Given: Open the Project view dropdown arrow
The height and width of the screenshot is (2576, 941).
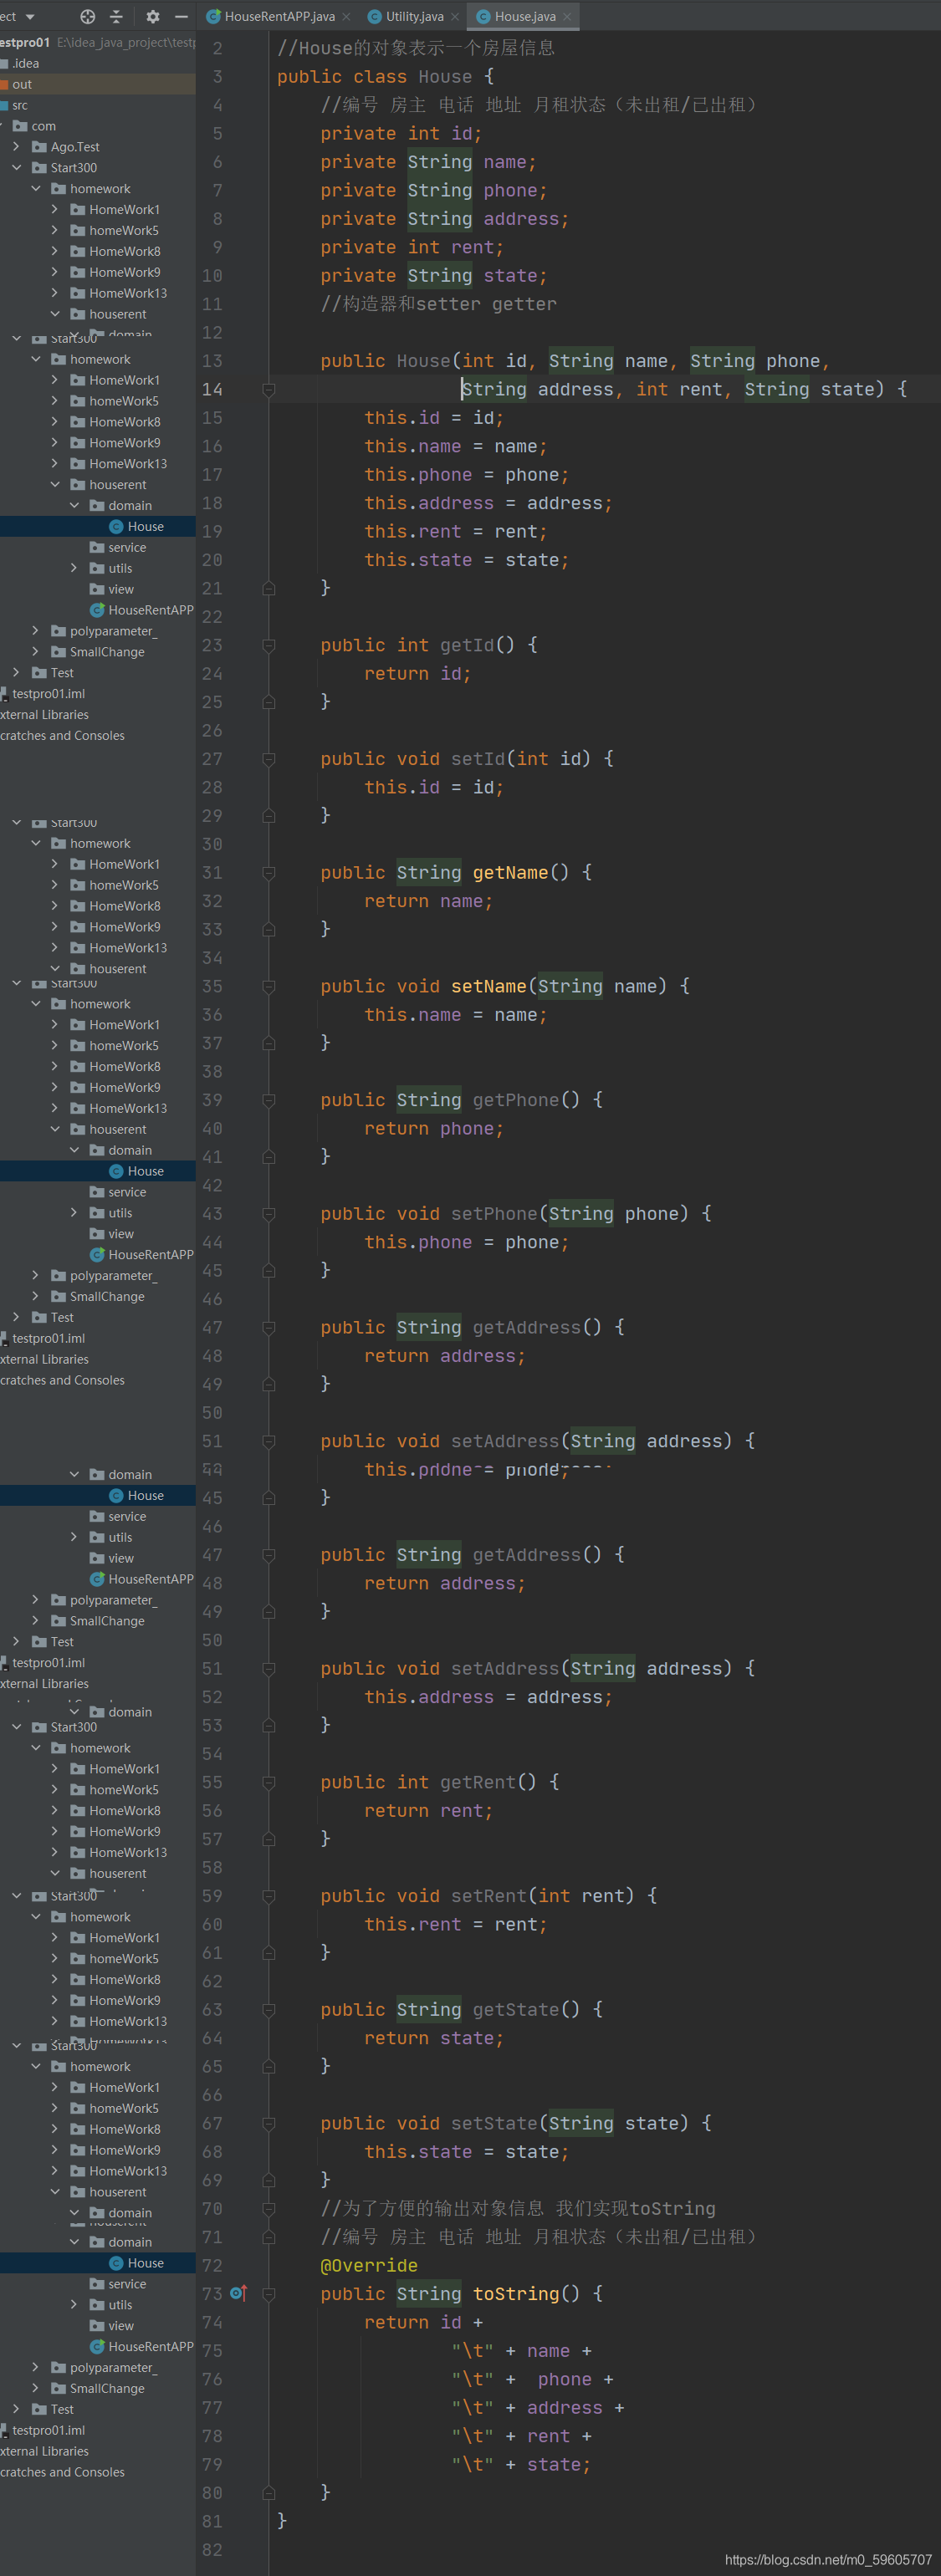Looking at the screenshot, I should coord(30,16).
